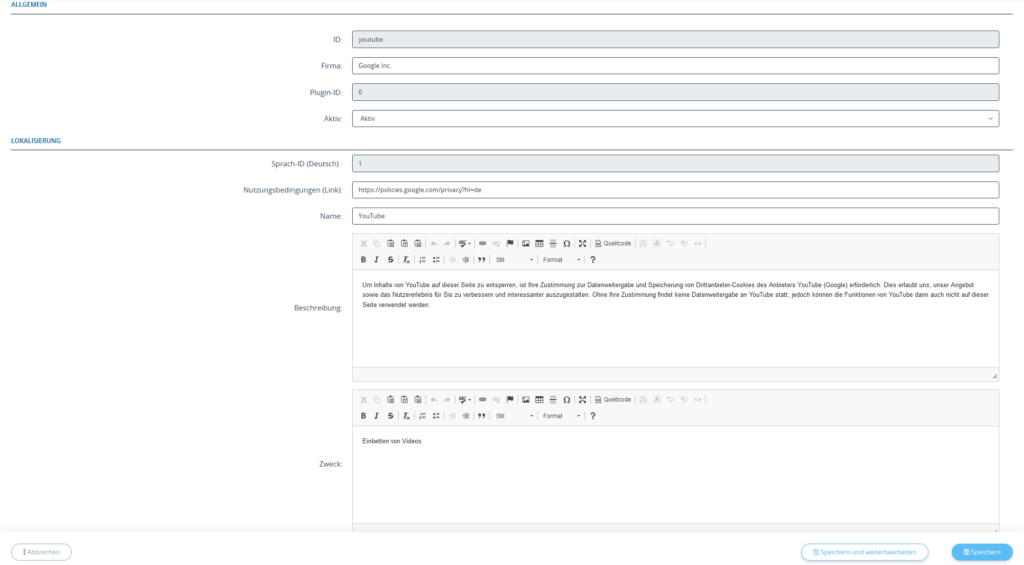Paste into the Beschreibung editor
The height and width of the screenshot is (565, 1024).
[391, 244]
